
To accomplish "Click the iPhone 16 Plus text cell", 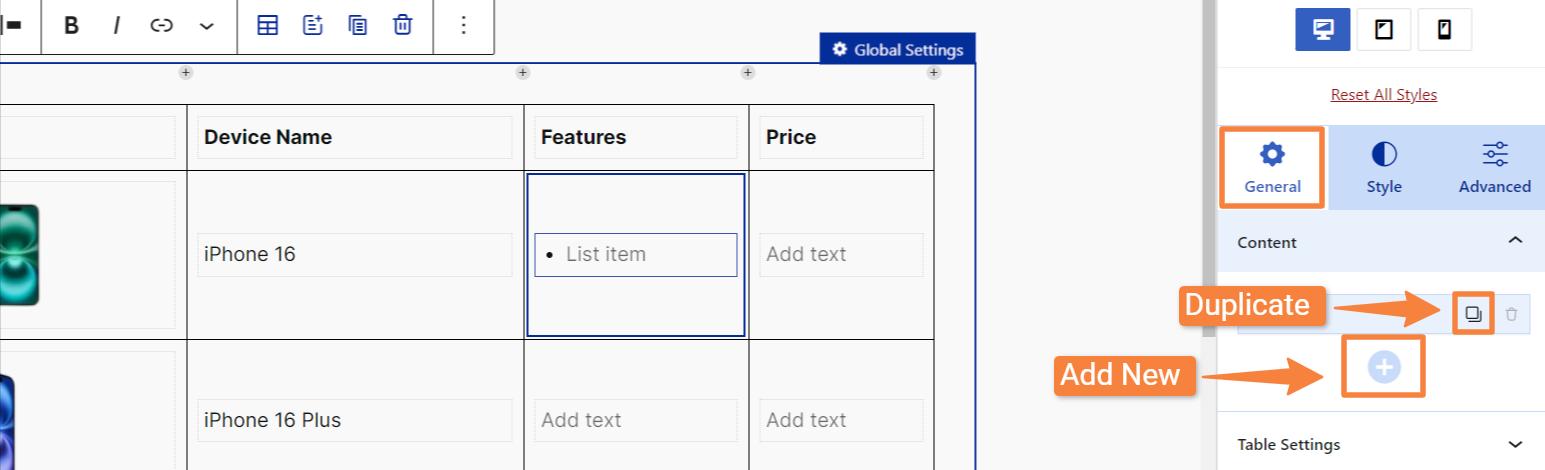I will [x=355, y=420].
